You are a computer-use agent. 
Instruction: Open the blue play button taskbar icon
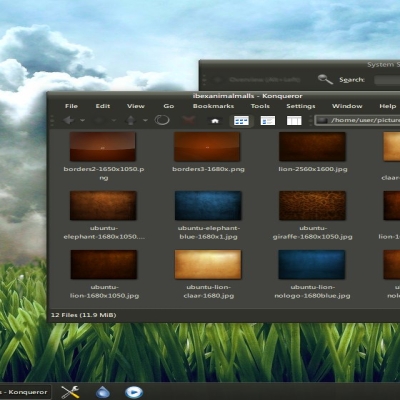pyautogui.click(x=134, y=392)
